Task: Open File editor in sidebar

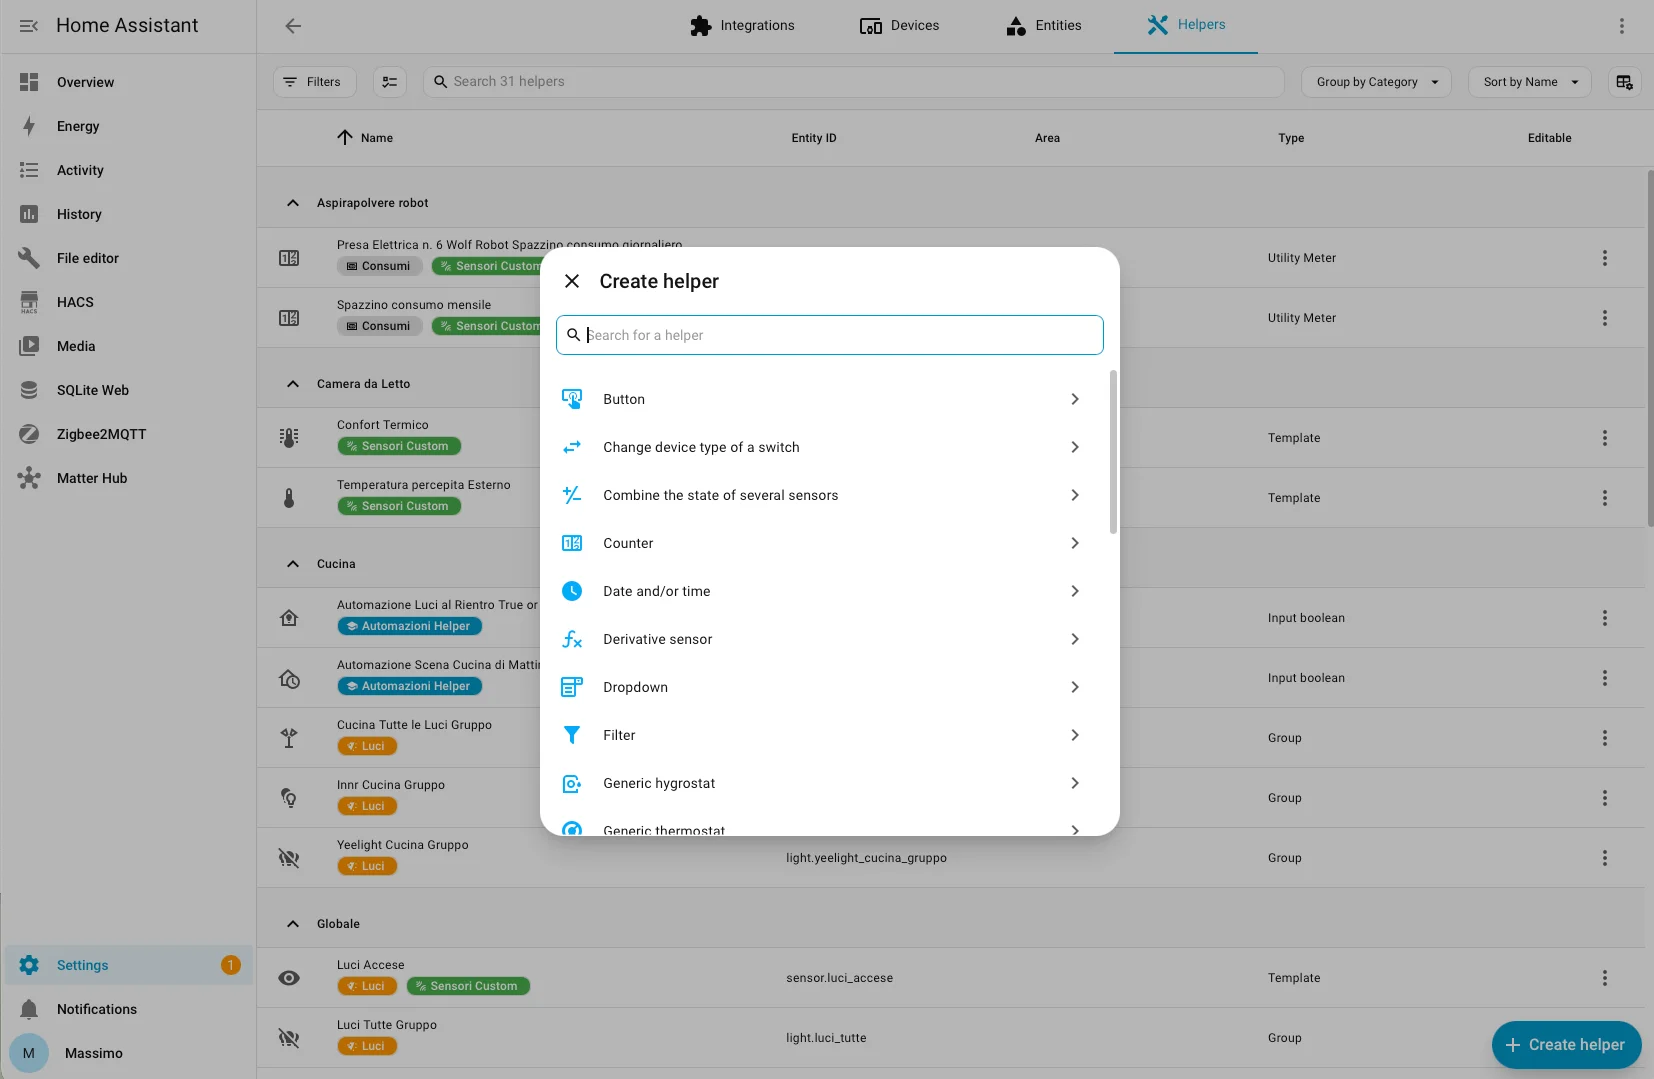Action: 128,258
